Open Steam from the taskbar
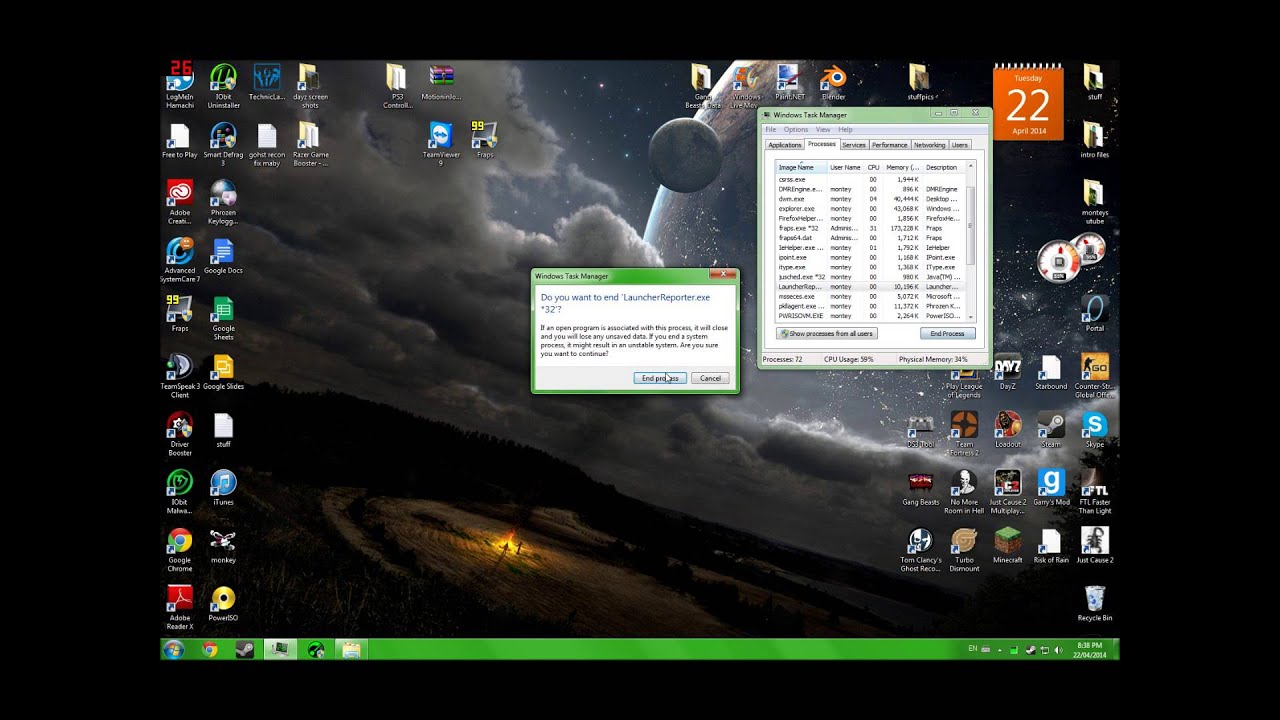Viewport: 1280px width, 720px height. (243, 649)
